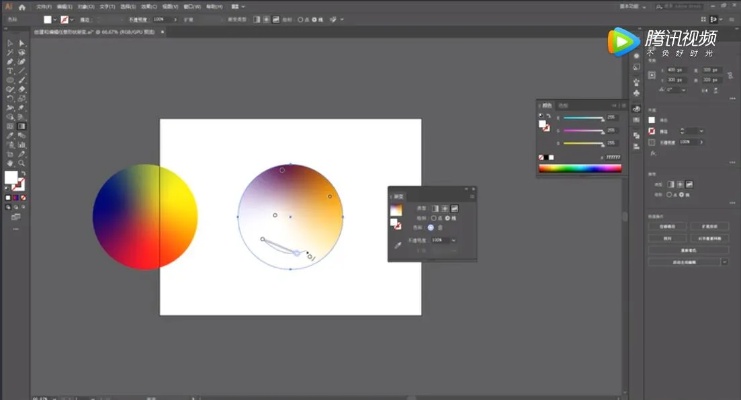The height and width of the screenshot is (400, 741).
Task: Select Lines radio in floating Gradient panel
Action: (x=448, y=218)
